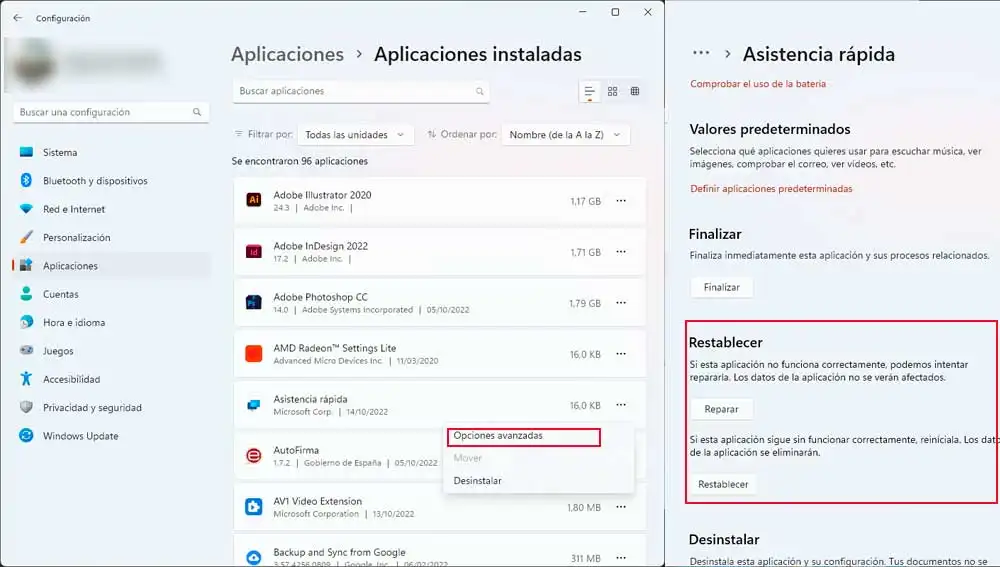
Task: Open more options for Asistencia rápida
Action: click(621, 405)
